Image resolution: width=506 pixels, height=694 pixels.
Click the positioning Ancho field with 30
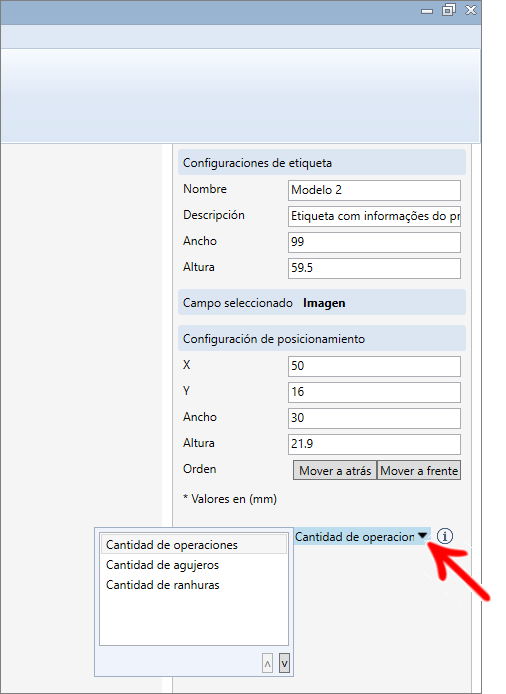pyautogui.click(x=374, y=418)
